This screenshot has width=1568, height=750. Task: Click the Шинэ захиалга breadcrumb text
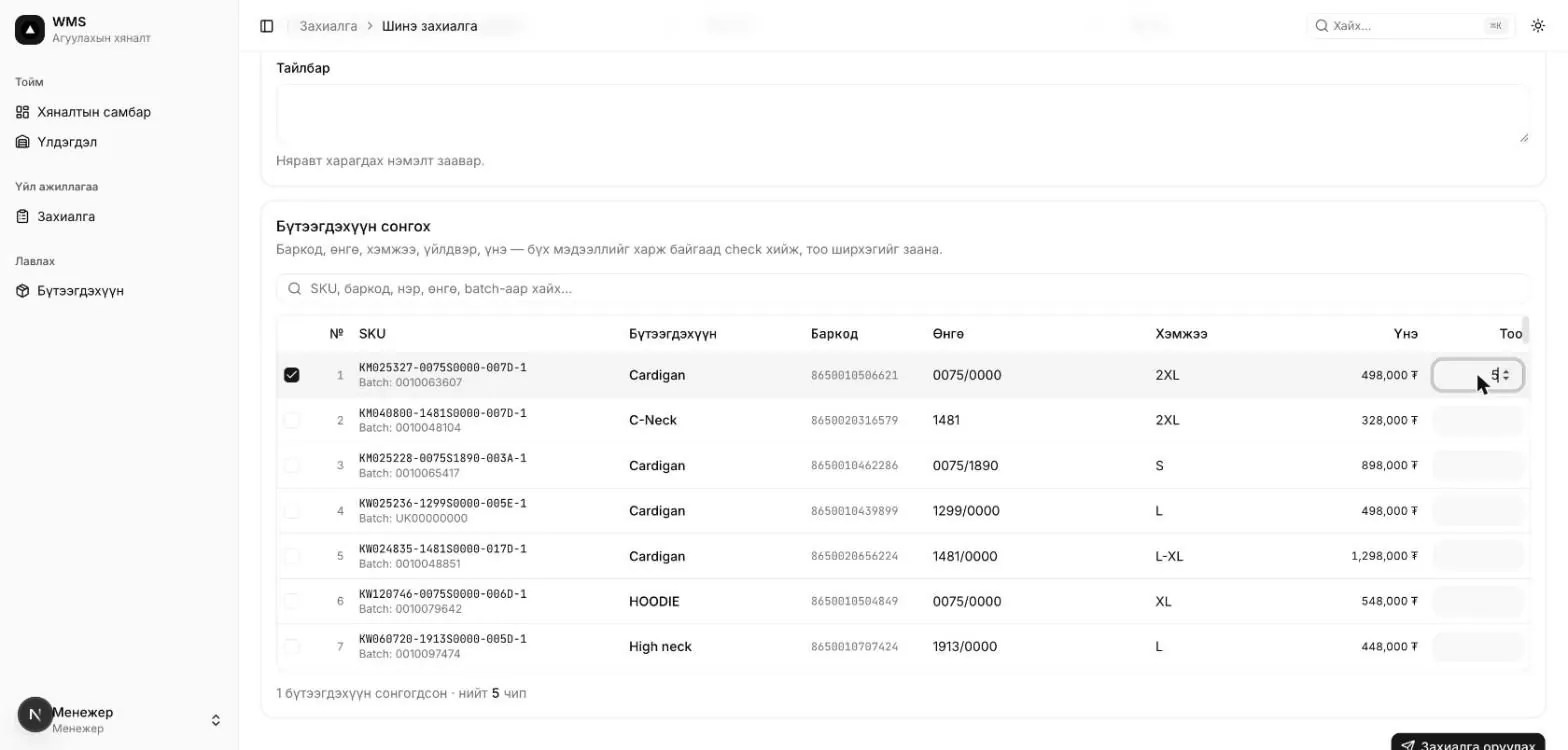point(429,26)
